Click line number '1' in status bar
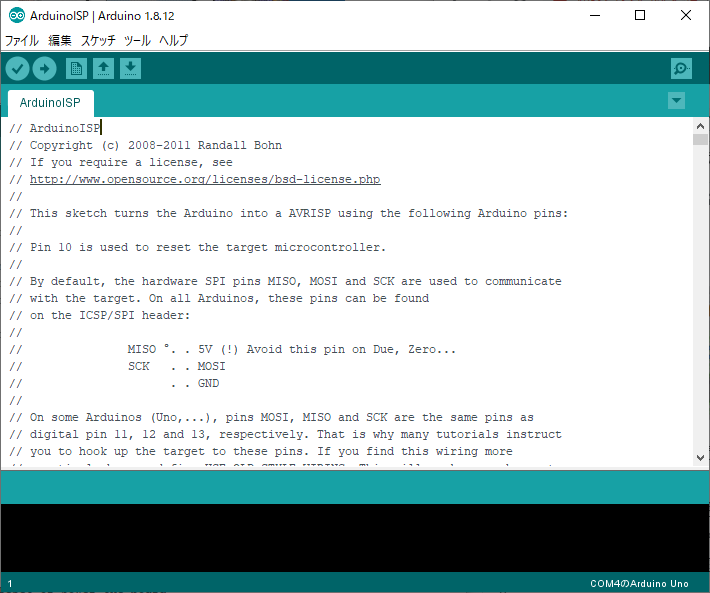The width and height of the screenshot is (710, 593). [x=10, y=584]
